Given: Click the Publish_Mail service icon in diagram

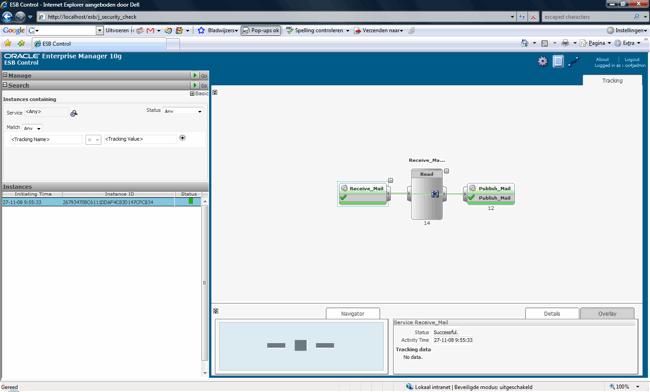Looking at the screenshot, I should [473, 188].
